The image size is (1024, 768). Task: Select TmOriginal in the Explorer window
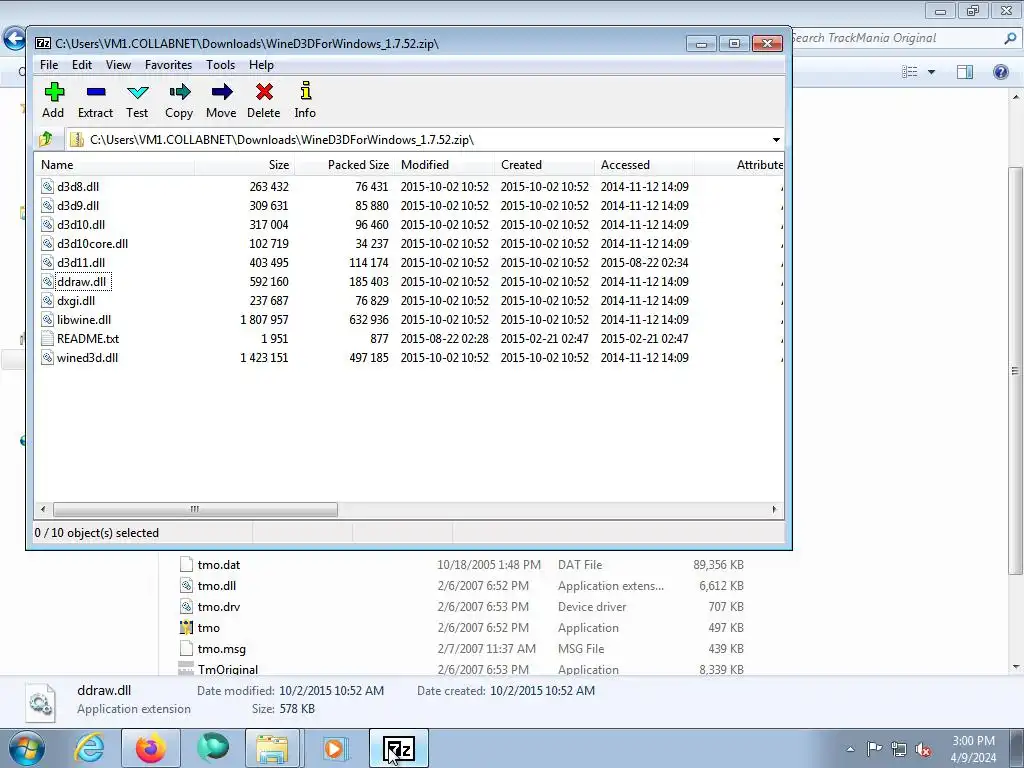click(x=228, y=669)
